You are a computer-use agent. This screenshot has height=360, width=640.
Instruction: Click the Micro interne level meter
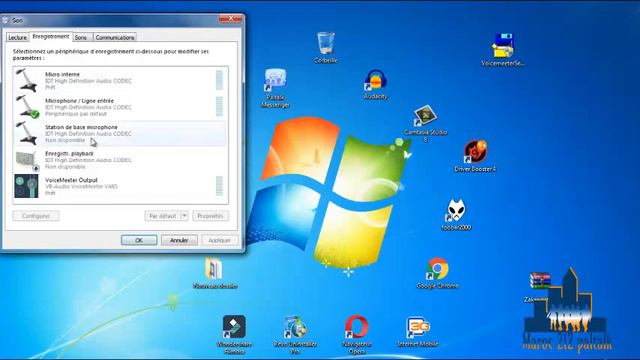(219, 80)
